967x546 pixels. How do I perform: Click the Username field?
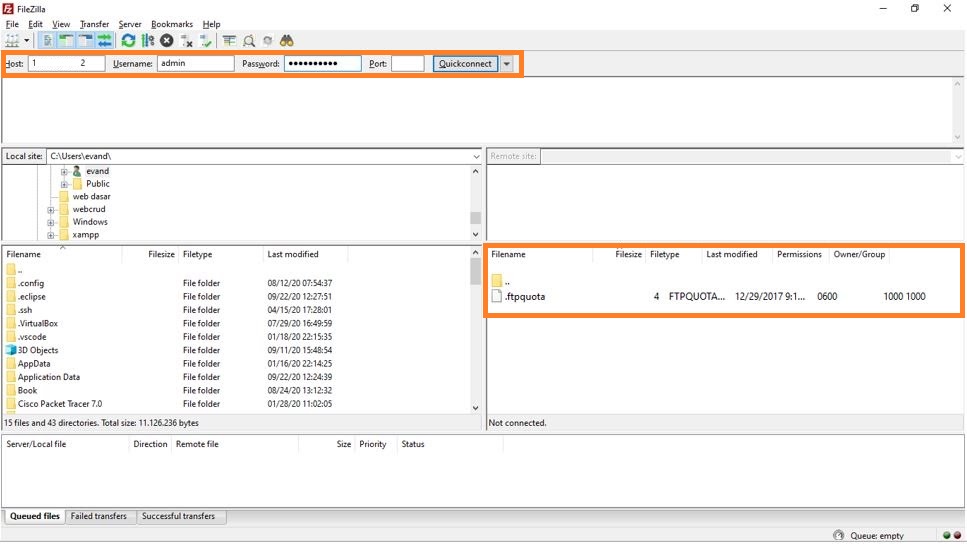click(195, 63)
